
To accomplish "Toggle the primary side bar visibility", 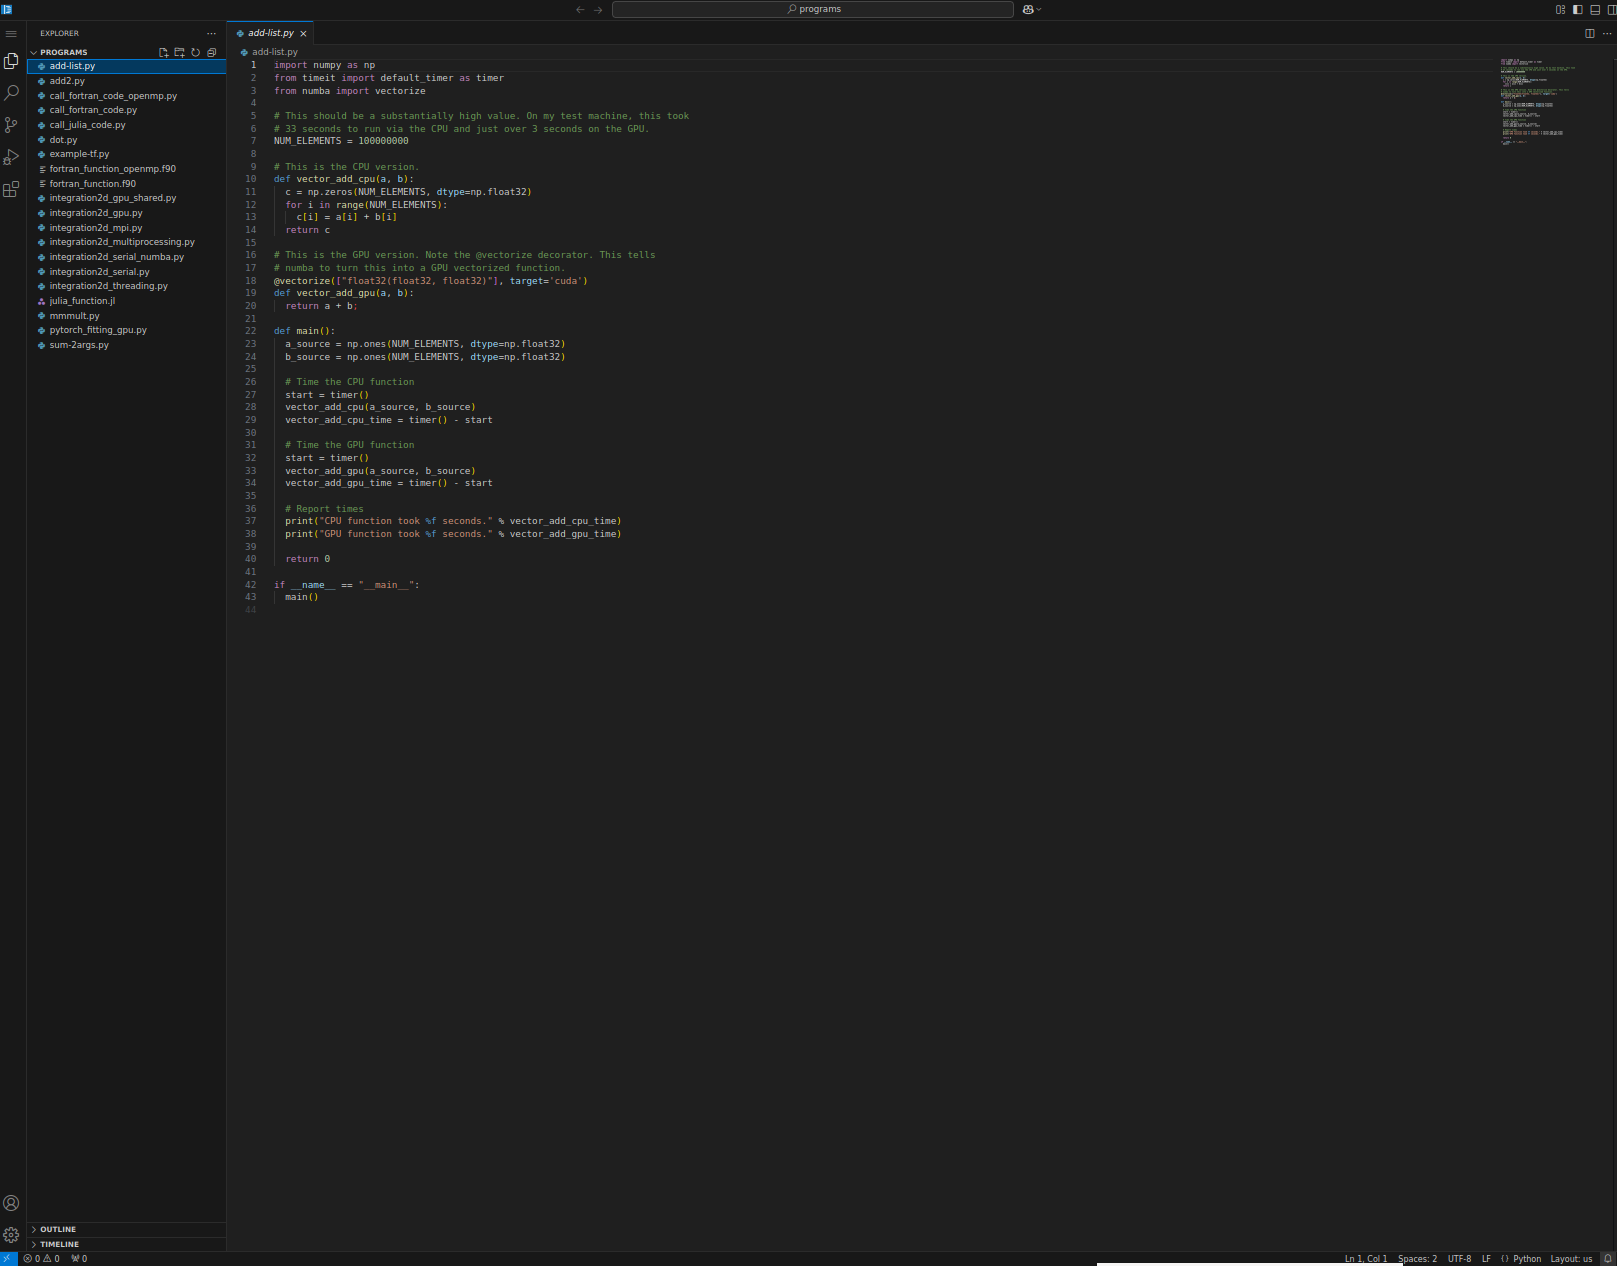I will pyautogui.click(x=1578, y=9).
